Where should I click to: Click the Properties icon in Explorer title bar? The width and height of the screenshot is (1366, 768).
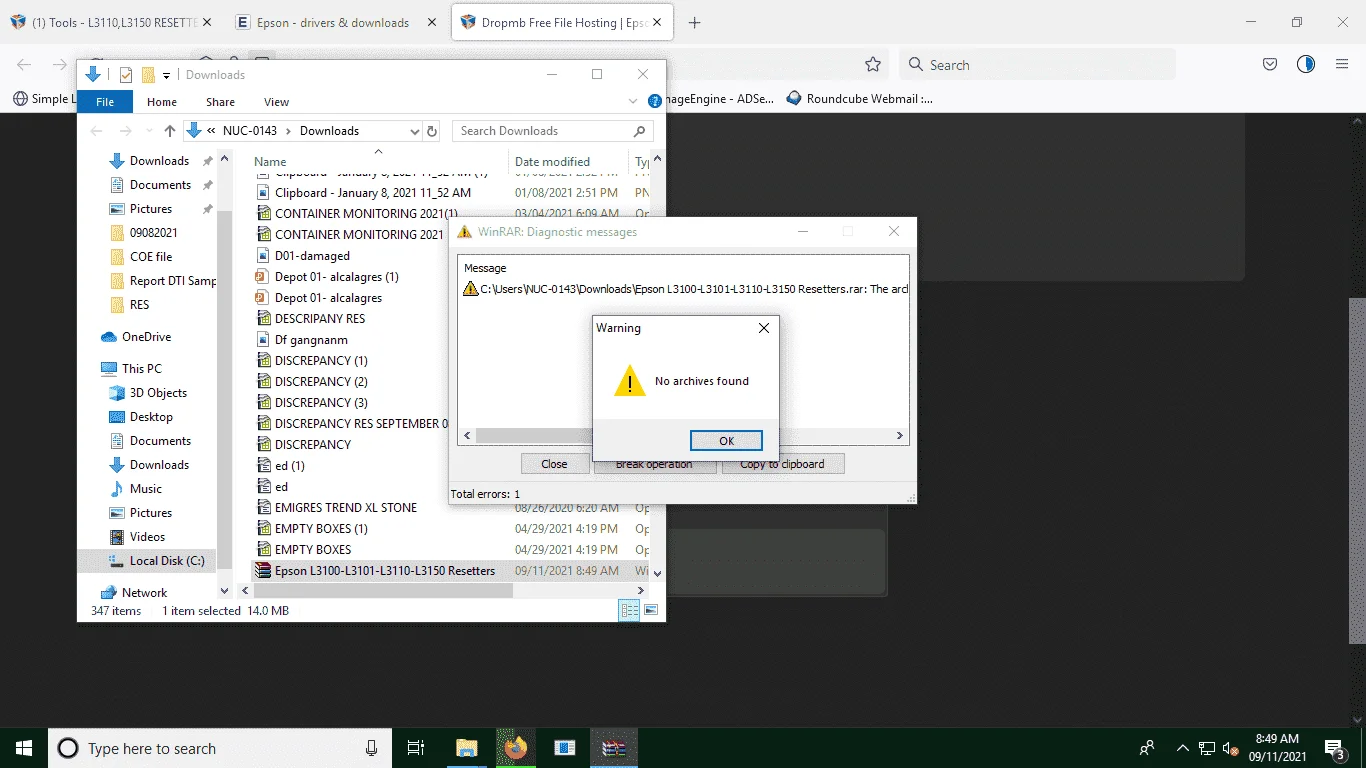[x=126, y=75]
